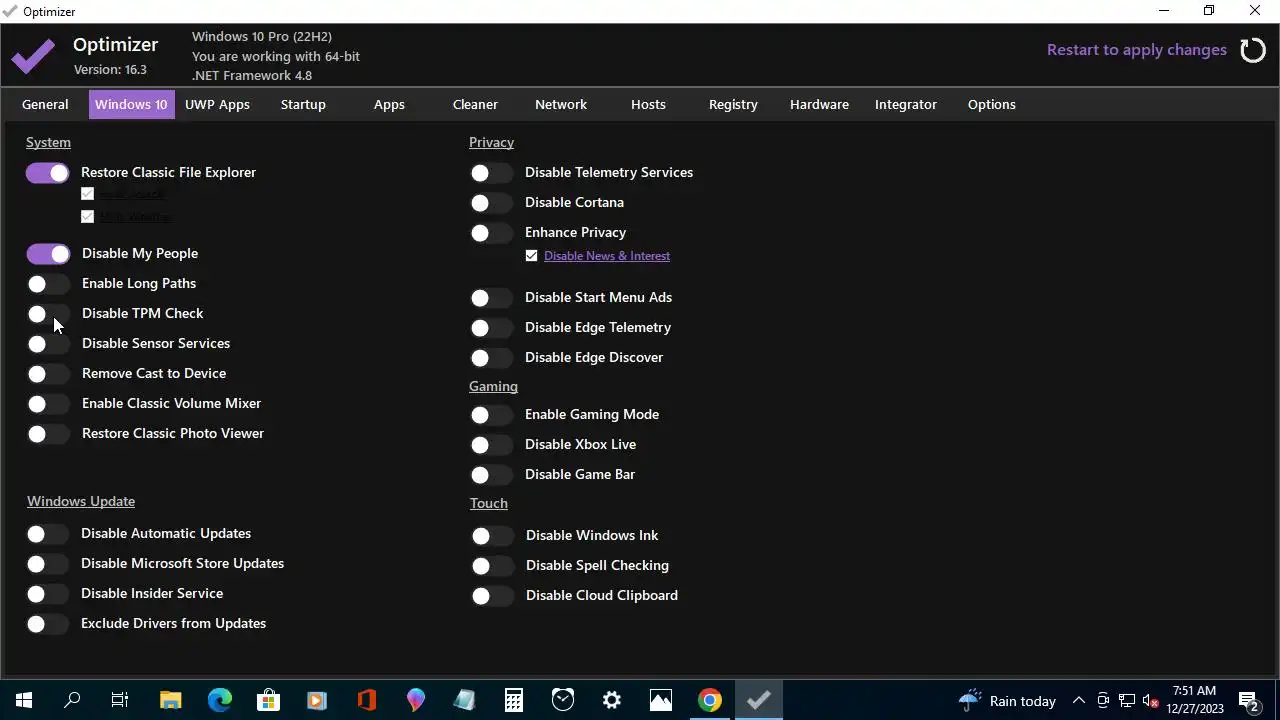This screenshot has width=1280, height=720.
Task: Click the taskbar clock showing 7:51 AM
Action: click(1195, 700)
